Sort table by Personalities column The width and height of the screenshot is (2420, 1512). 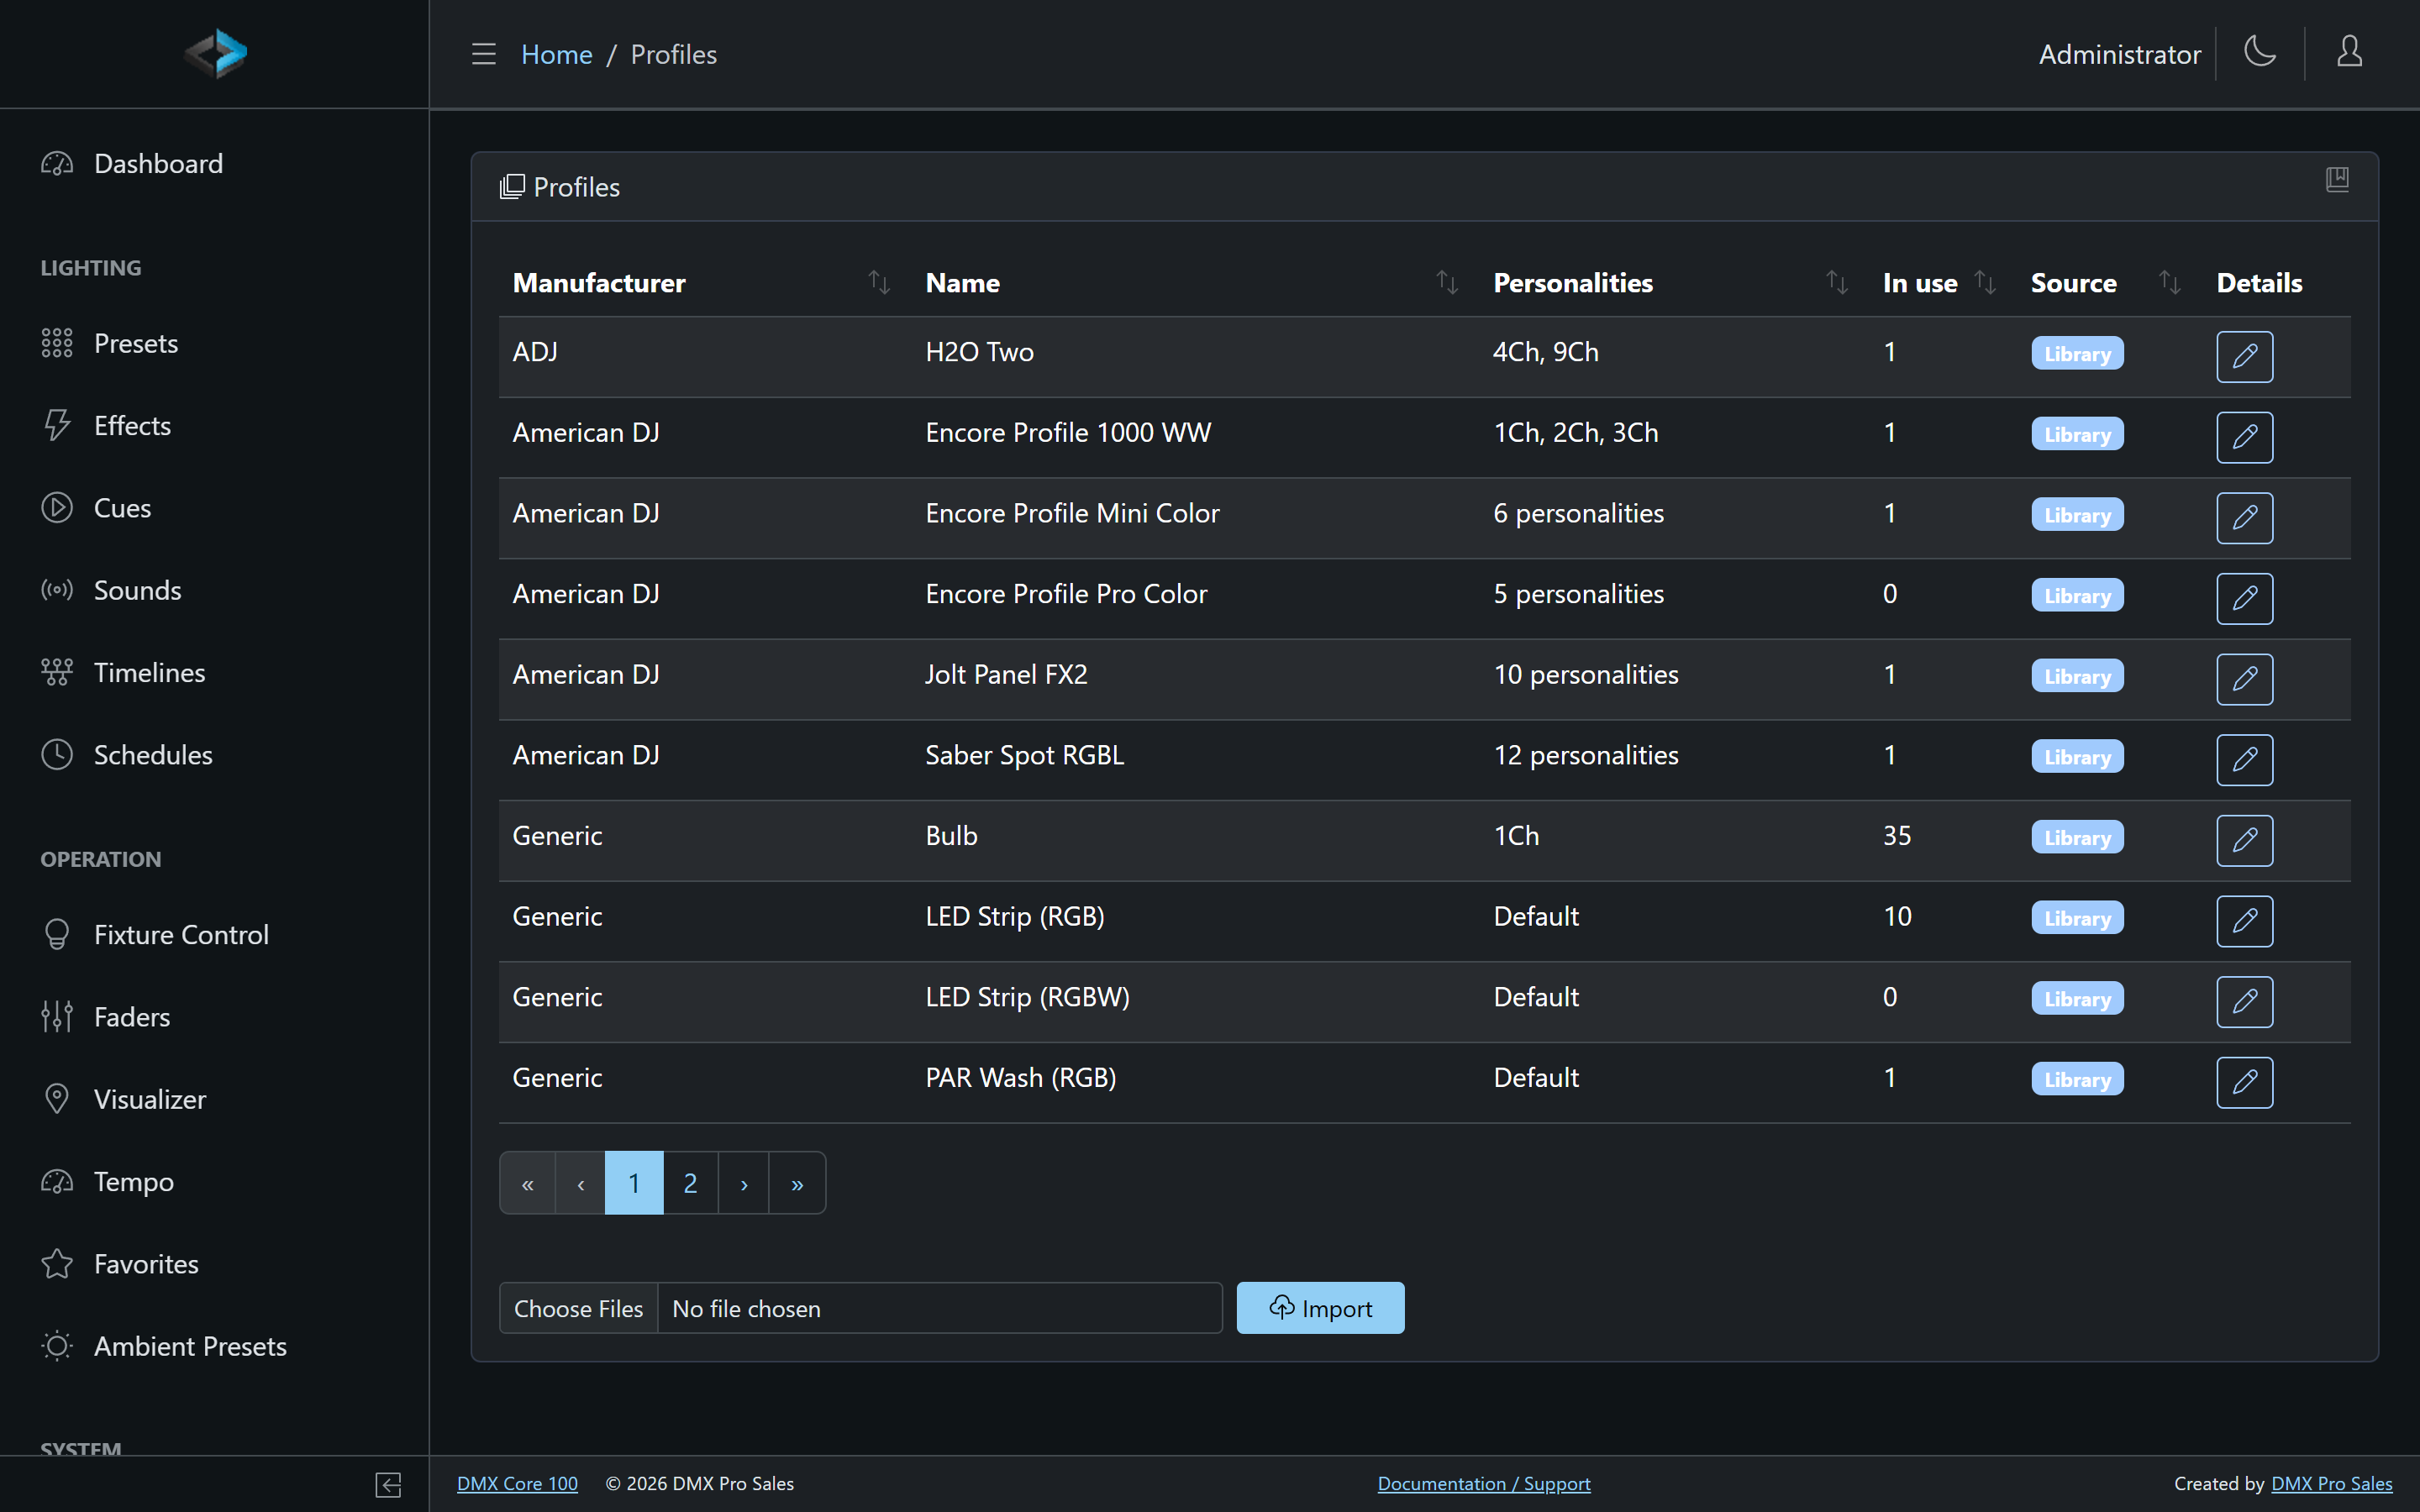[1837, 283]
